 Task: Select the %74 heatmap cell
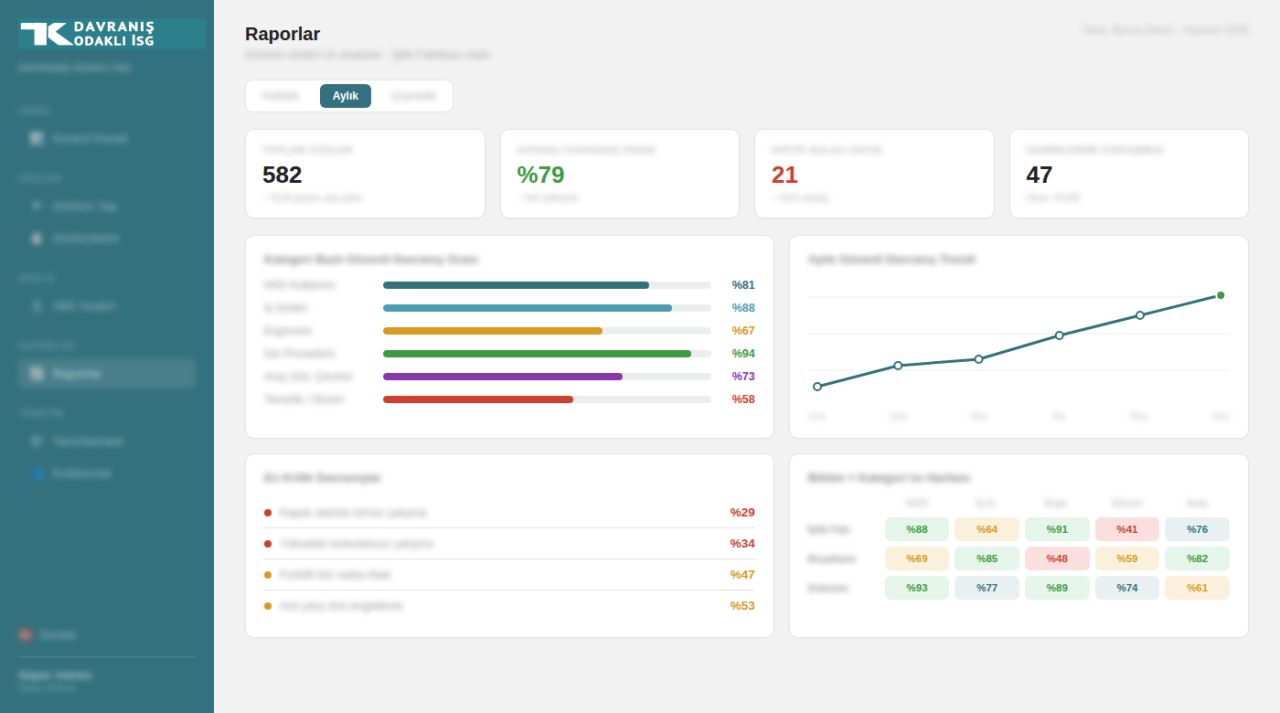click(1127, 587)
